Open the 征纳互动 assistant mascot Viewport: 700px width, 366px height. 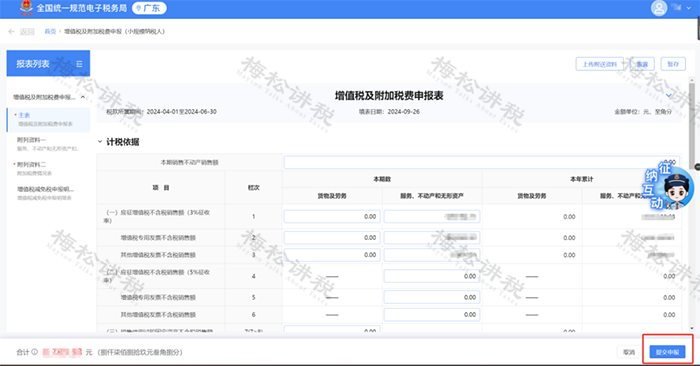click(x=669, y=186)
